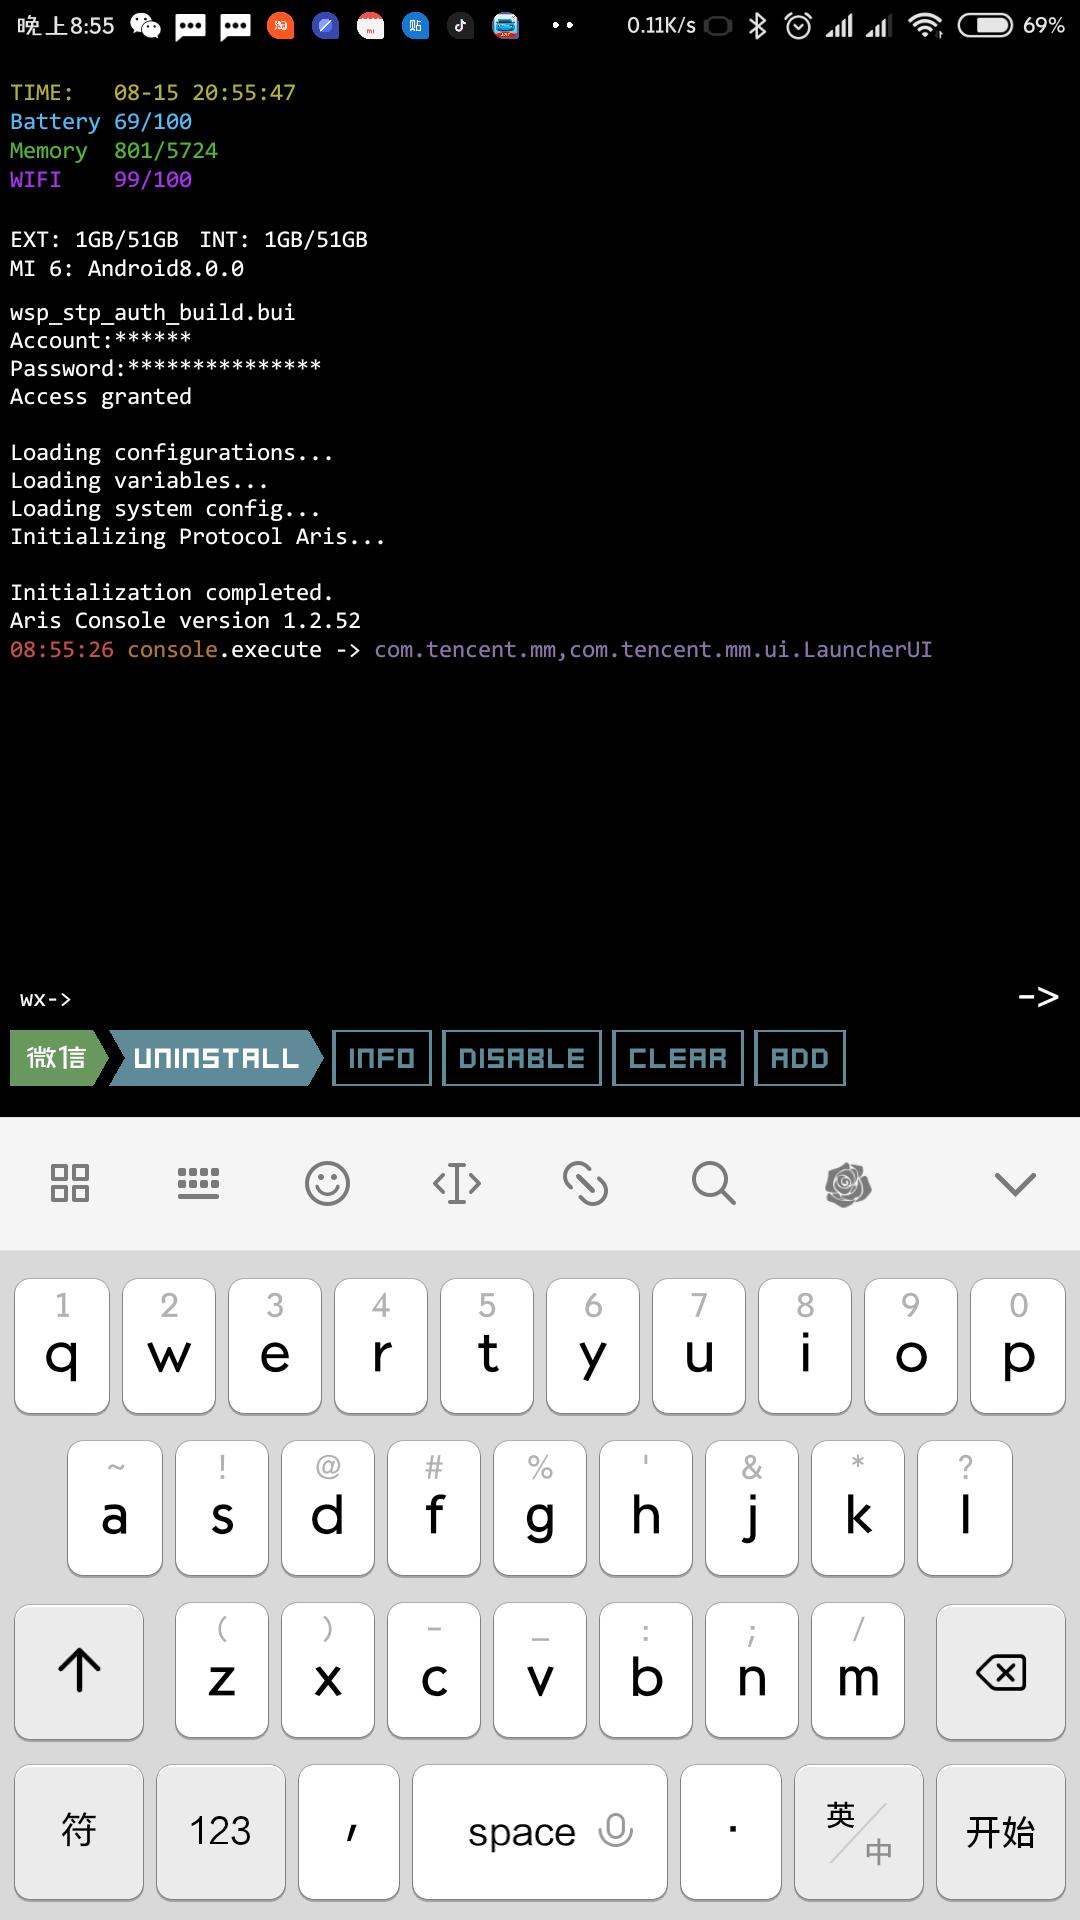Tap MI 6: Android8.0.0 line
1080x1920 pixels.
pyautogui.click(x=127, y=269)
